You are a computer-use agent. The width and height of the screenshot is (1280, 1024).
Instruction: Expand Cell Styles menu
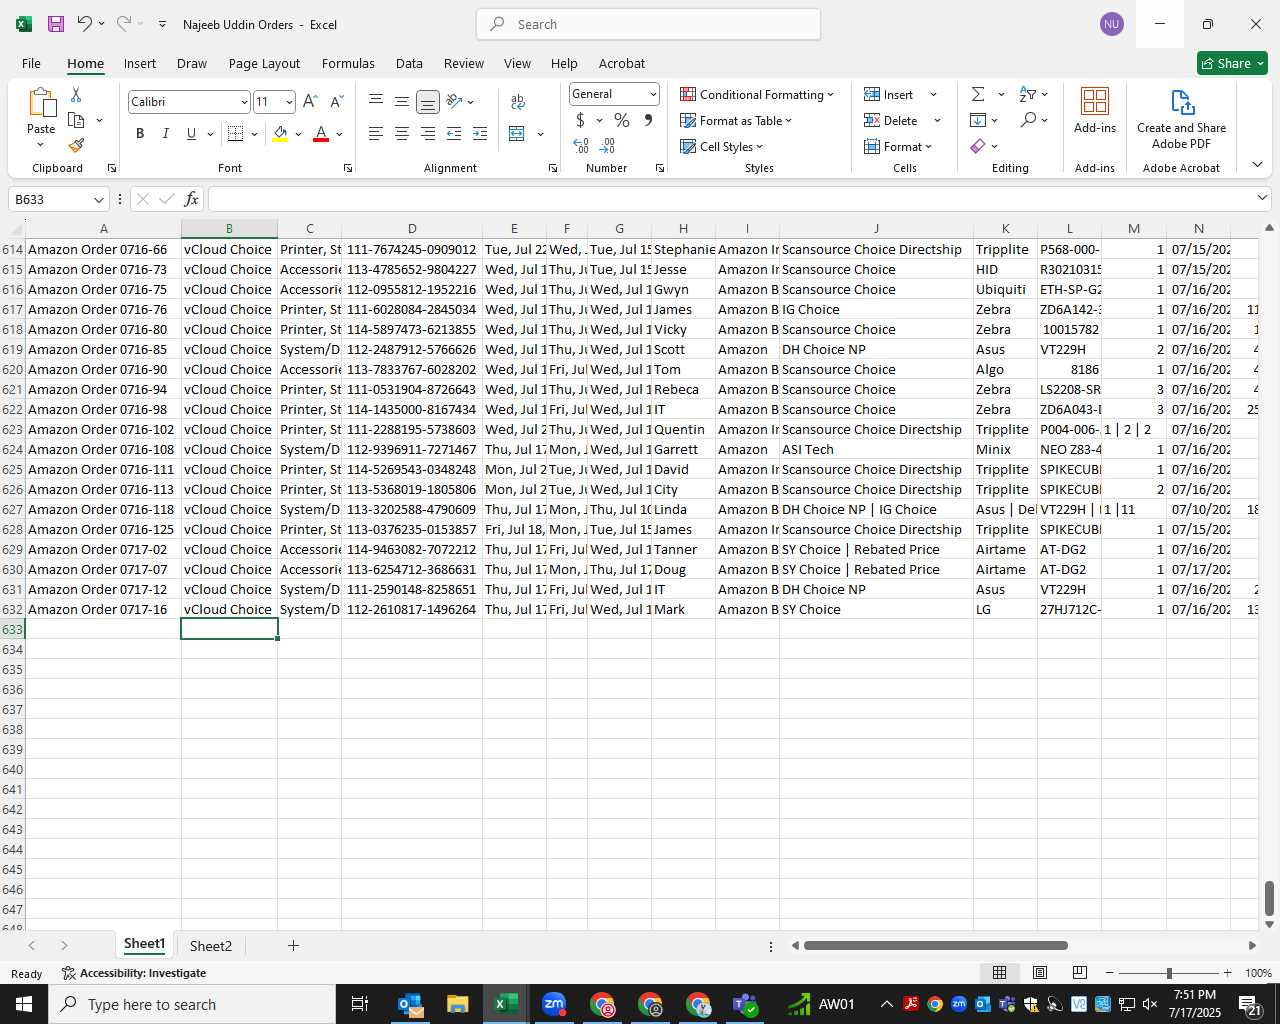(722, 146)
